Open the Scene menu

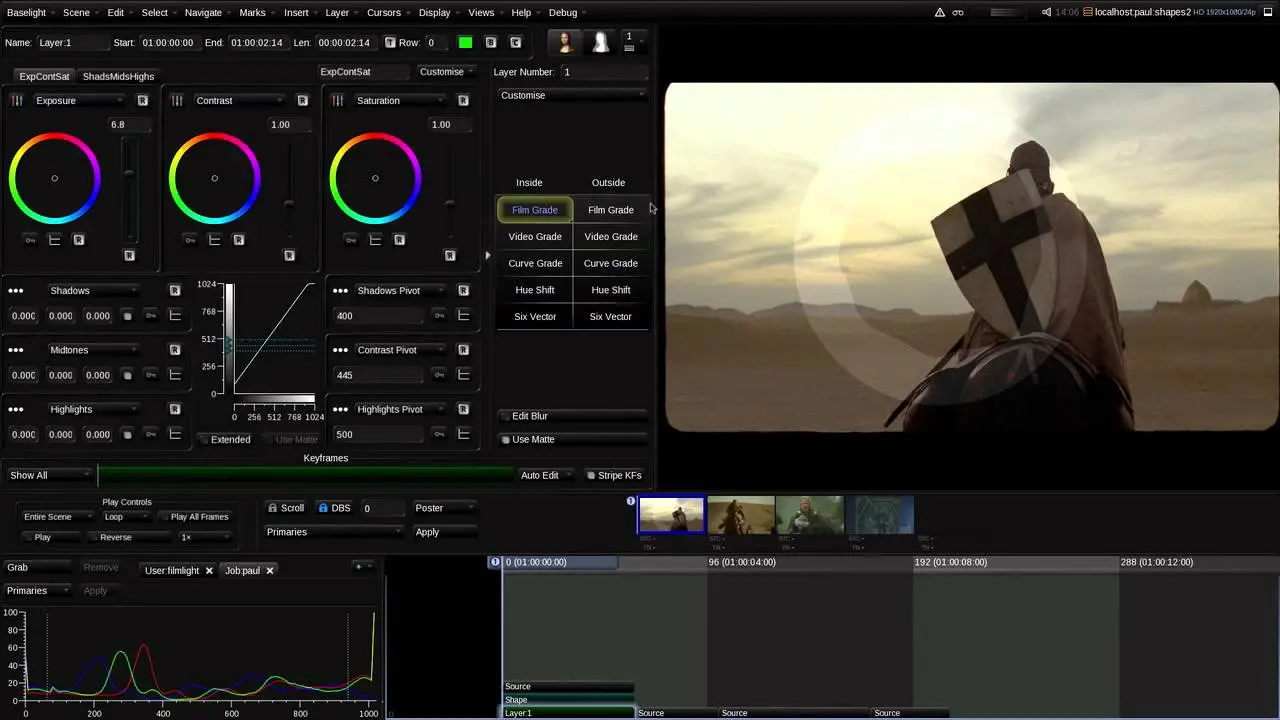click(76, 12)
